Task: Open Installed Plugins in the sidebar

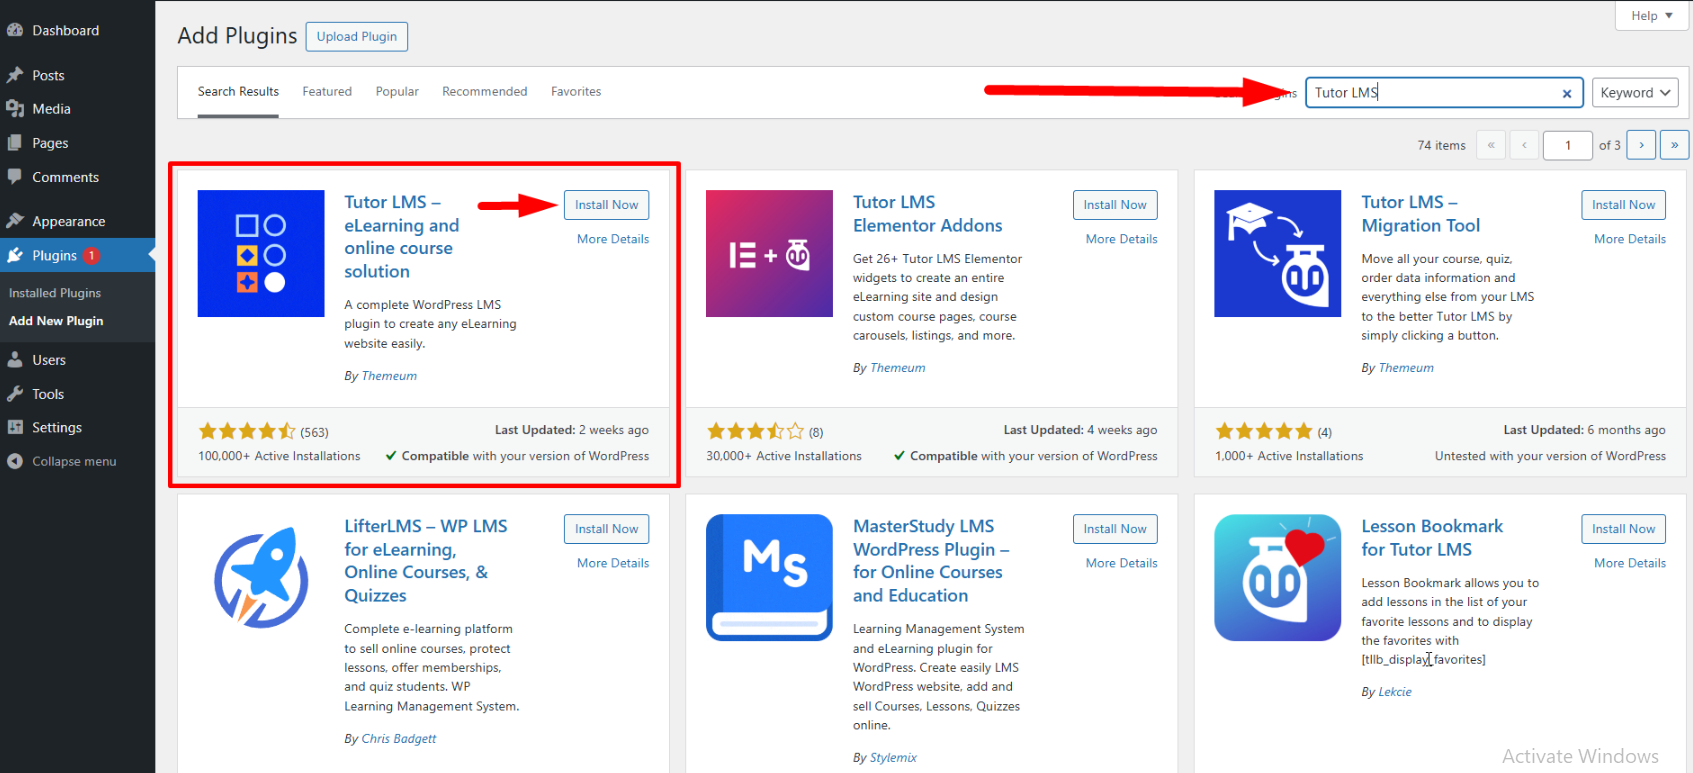Action: (x=55, y=293)
